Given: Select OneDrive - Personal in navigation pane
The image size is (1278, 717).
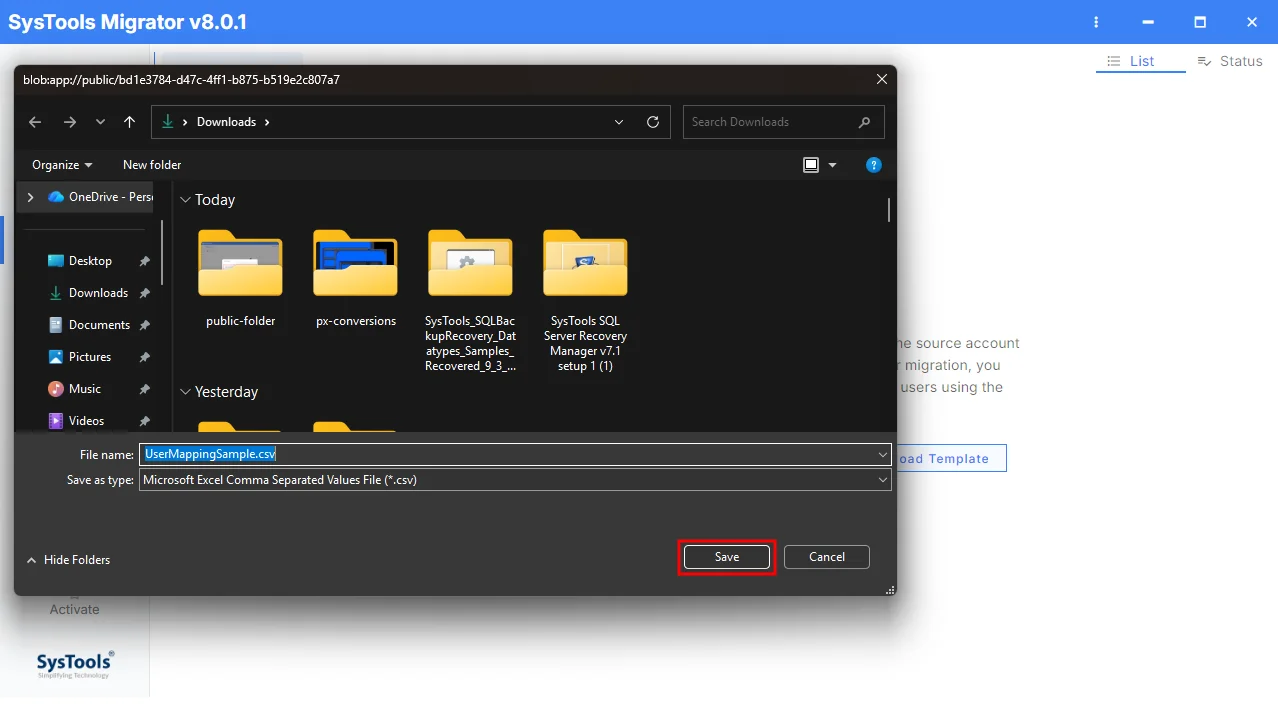Looking at the screenshot, I should coord(101,197).
